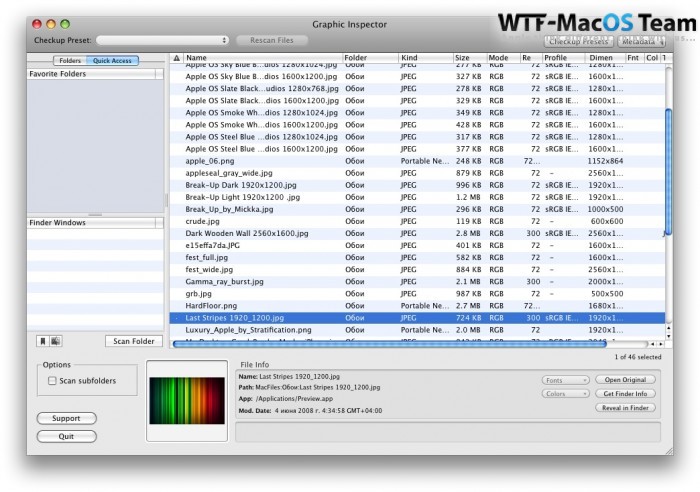This screenshot has width=700, height=492.
Task: Sort the list by the Size column
Action: pyautogui.click(x=470, y=58)
